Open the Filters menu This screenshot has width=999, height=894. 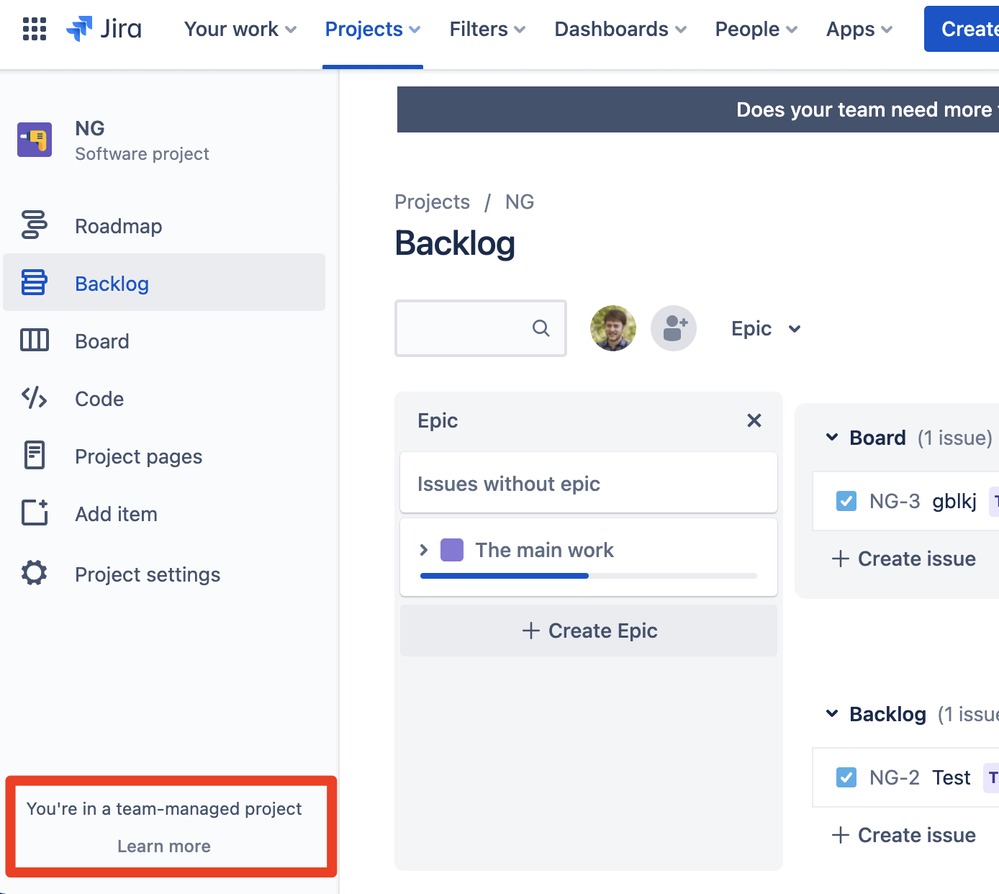pyautogui.click(x=487, y=29)
